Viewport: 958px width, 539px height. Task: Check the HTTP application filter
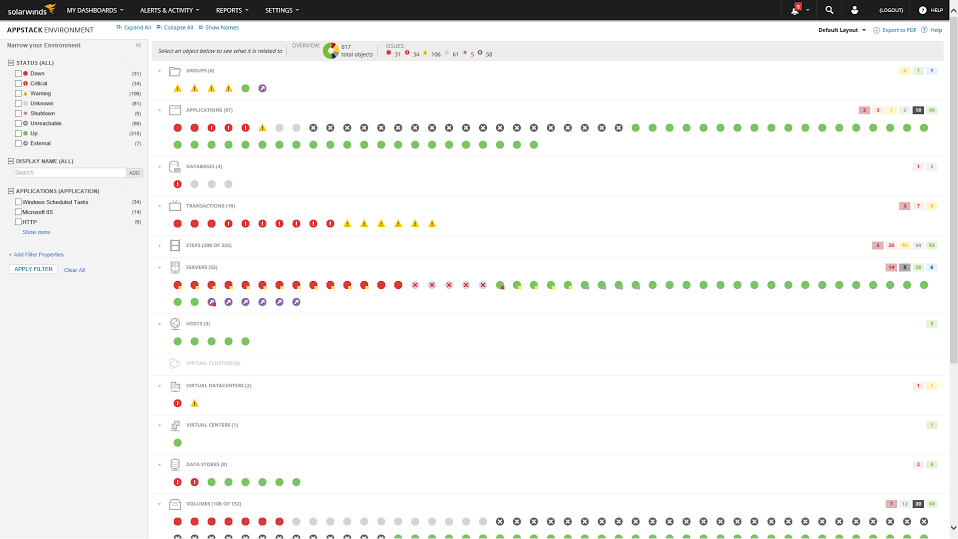pos(18,222)
